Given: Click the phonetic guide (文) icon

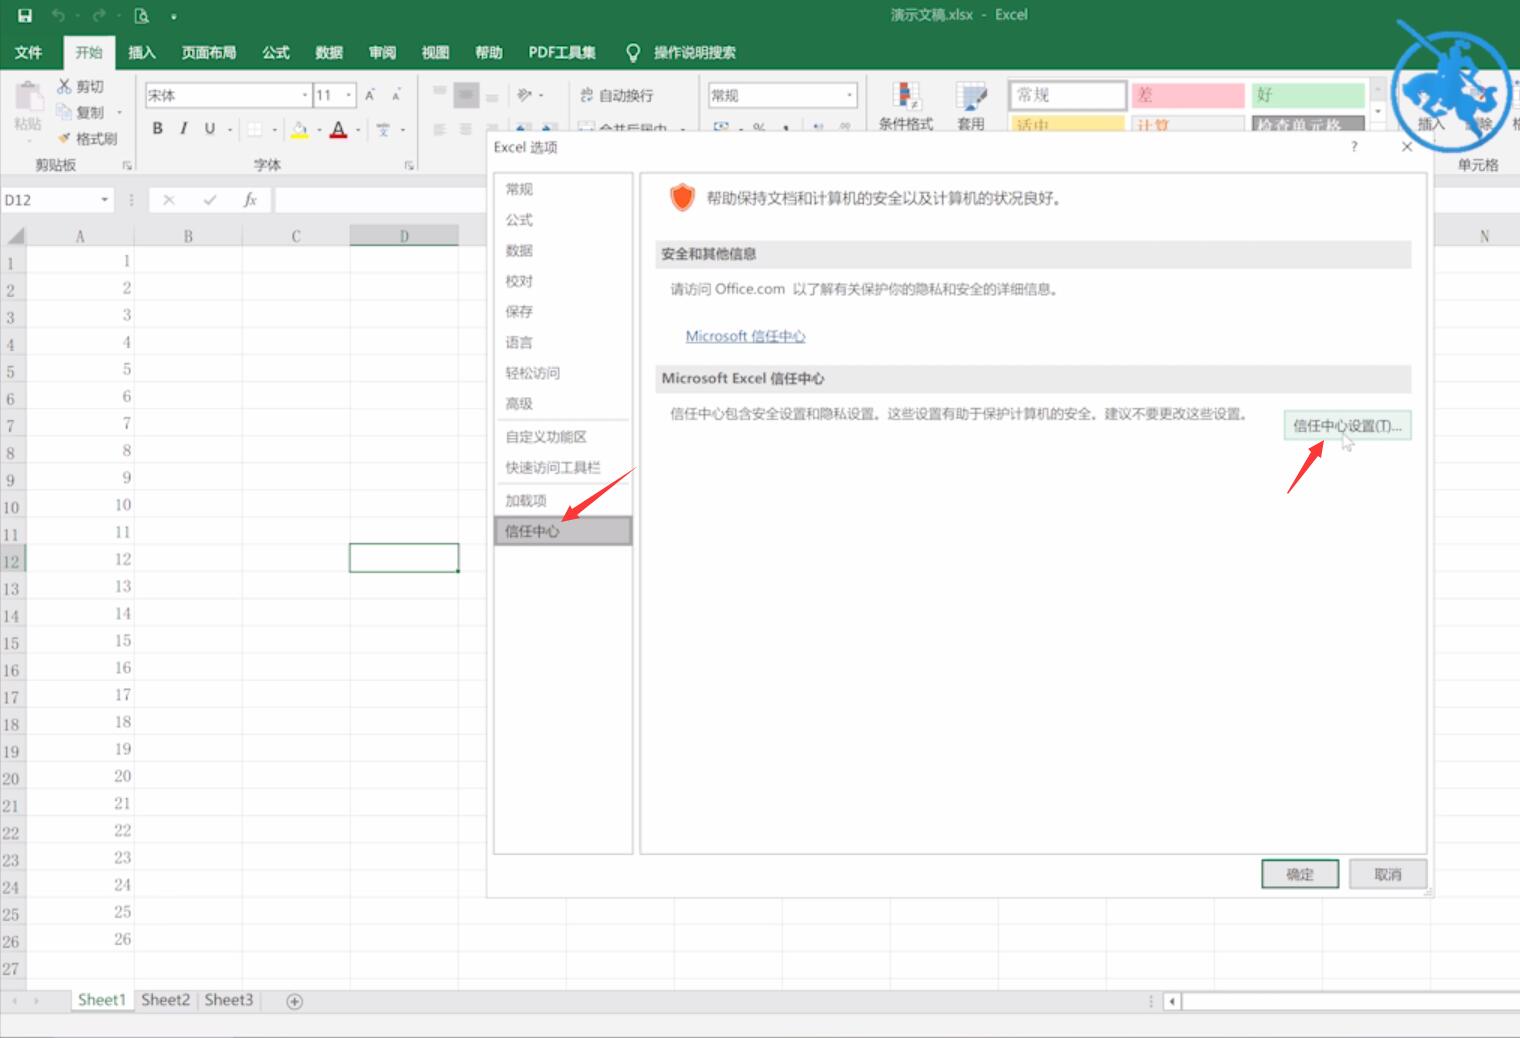Looking at the screenshot, I should 383,129.
